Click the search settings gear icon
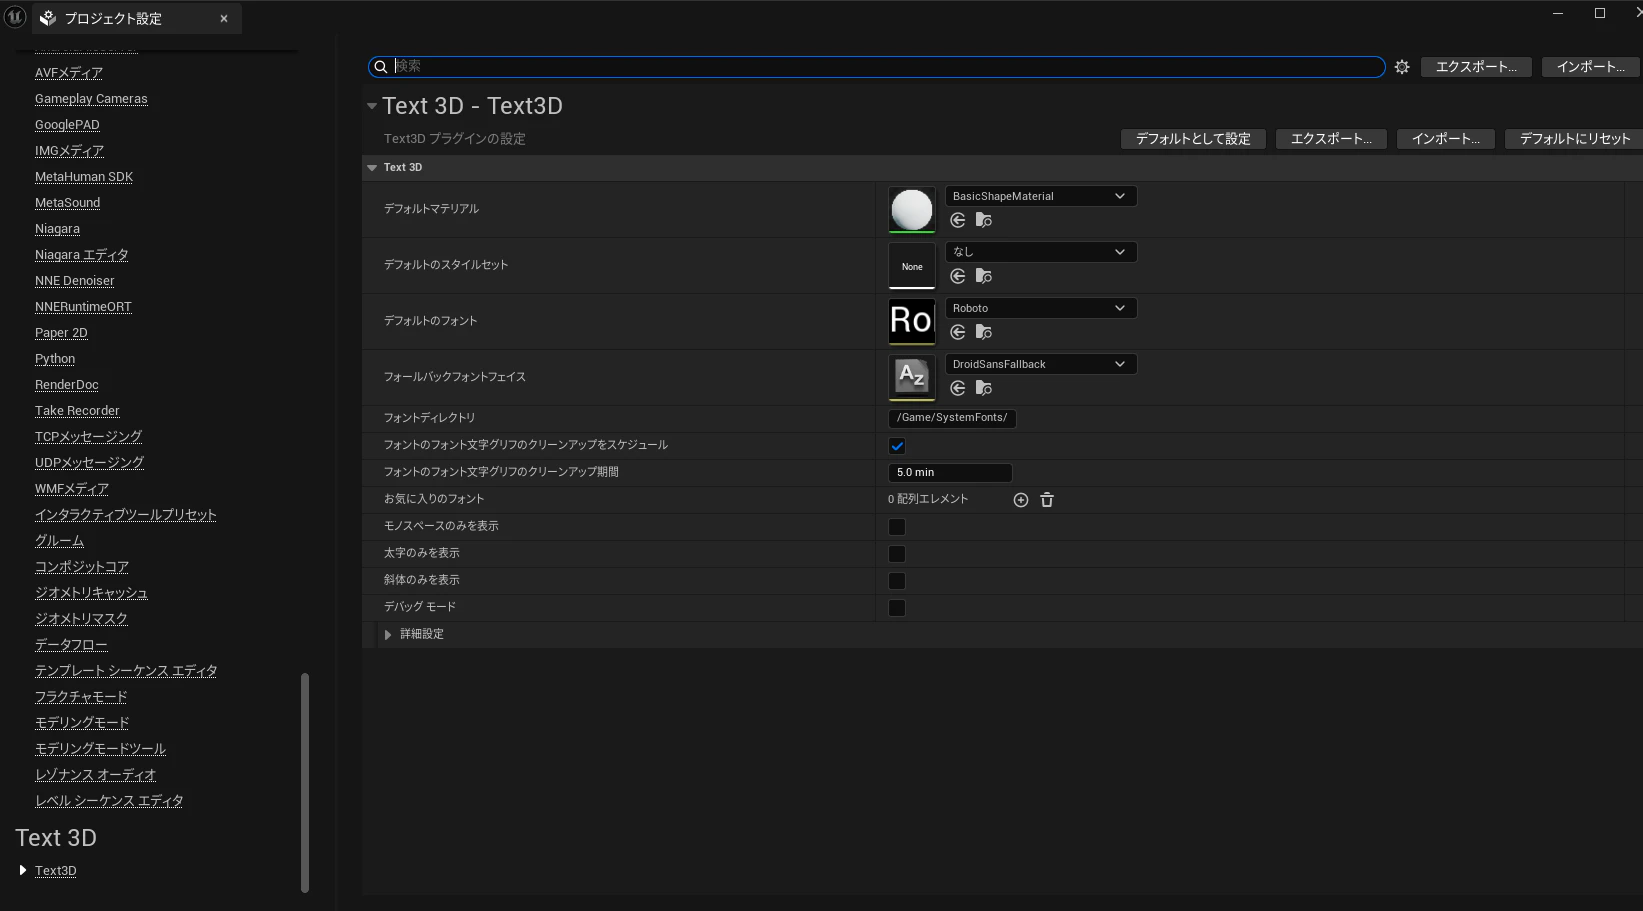 pyautogui.click(x=1402, y=67)
